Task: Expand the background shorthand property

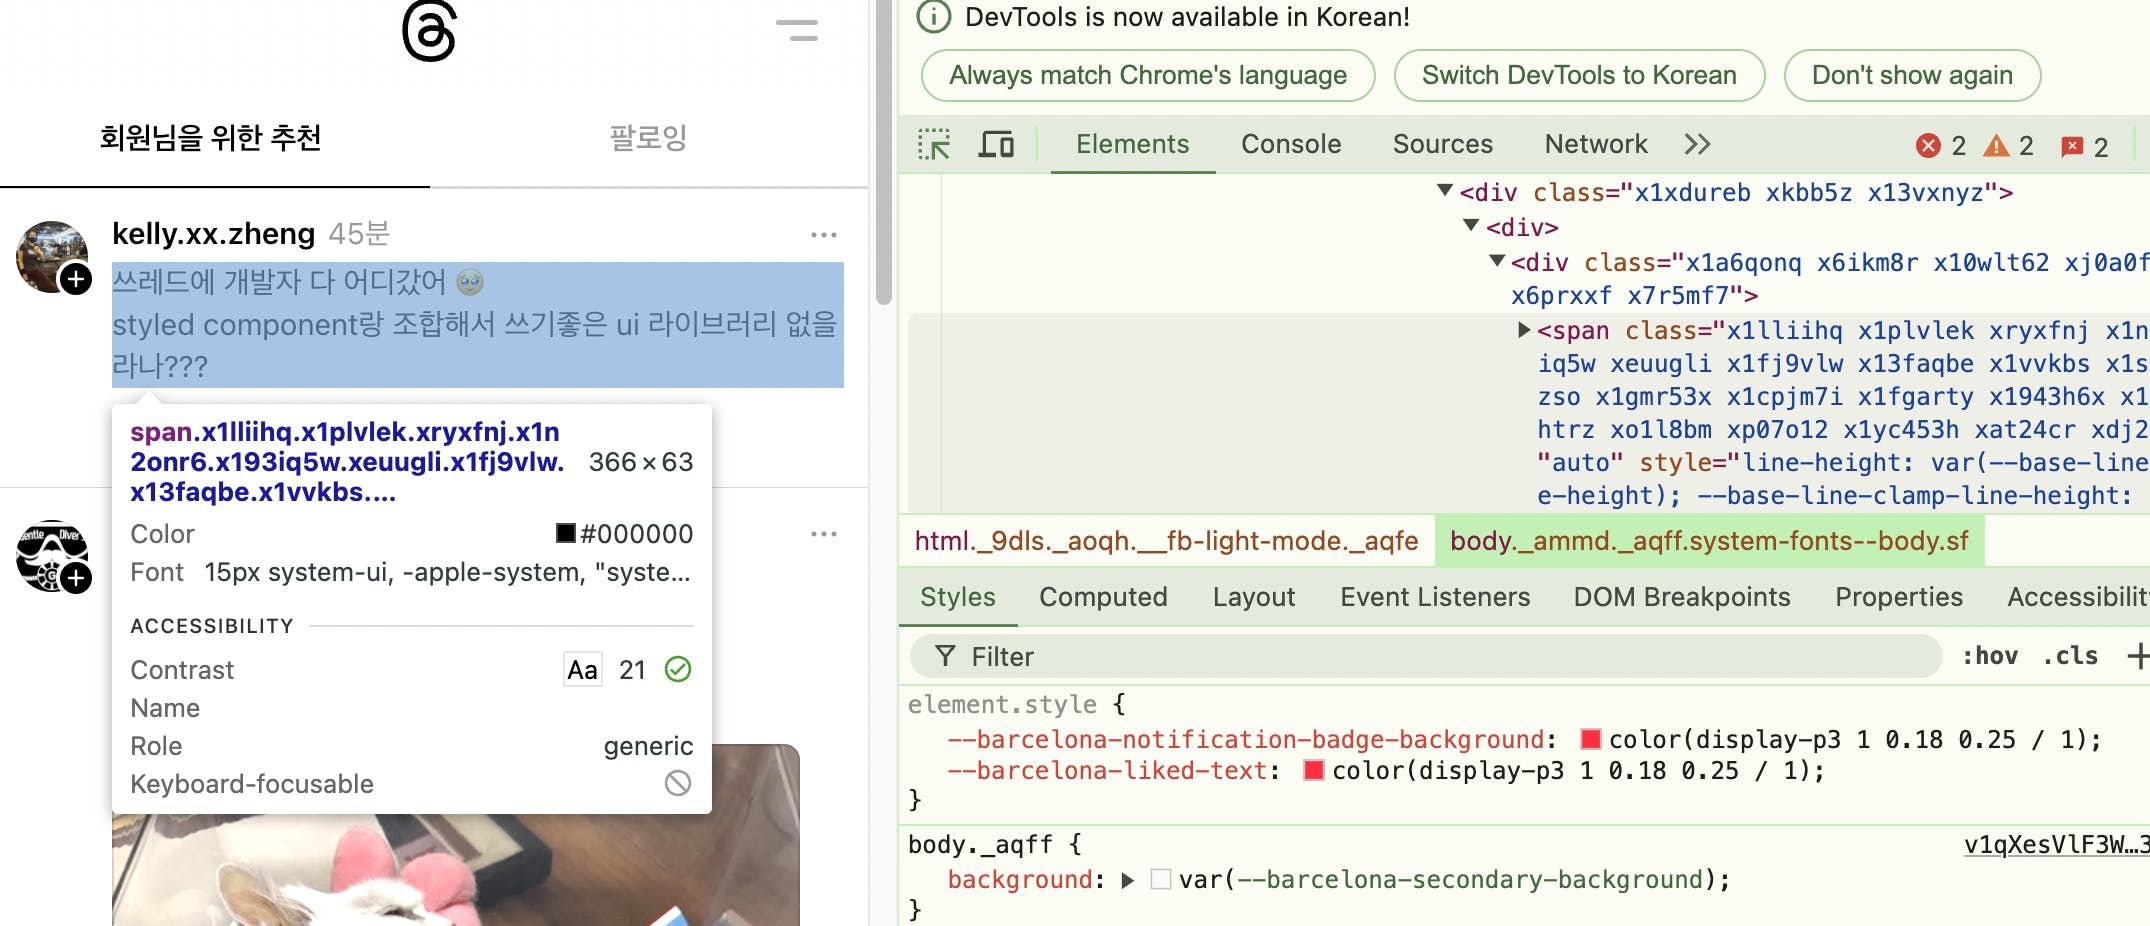Action: 1128,880
